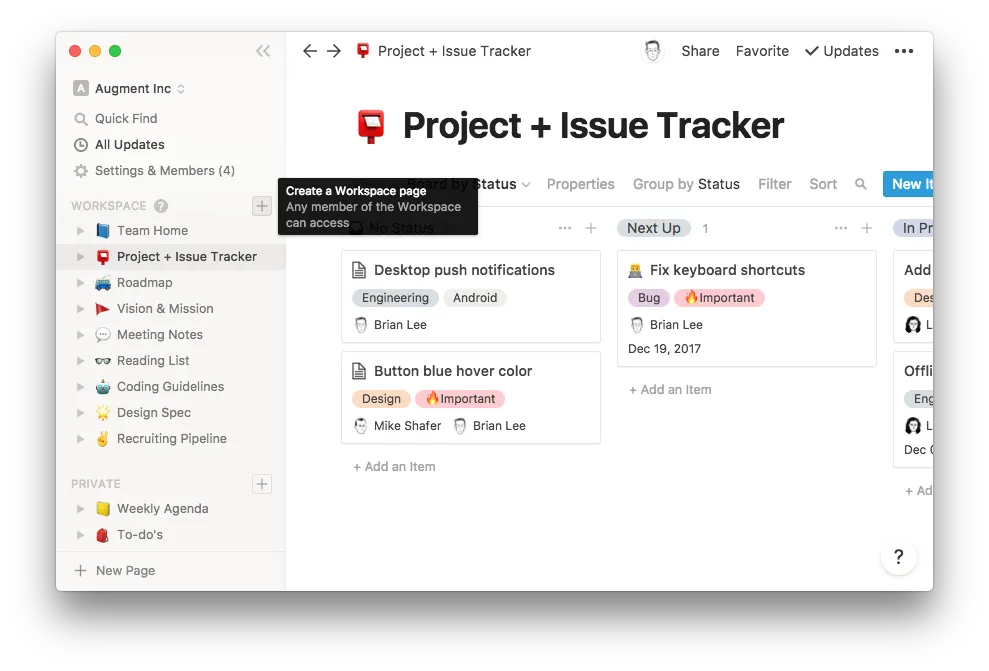The image size is (989, 671).
Task: Open Recruiting Pipeline page in sidebar
Action: 172,438
